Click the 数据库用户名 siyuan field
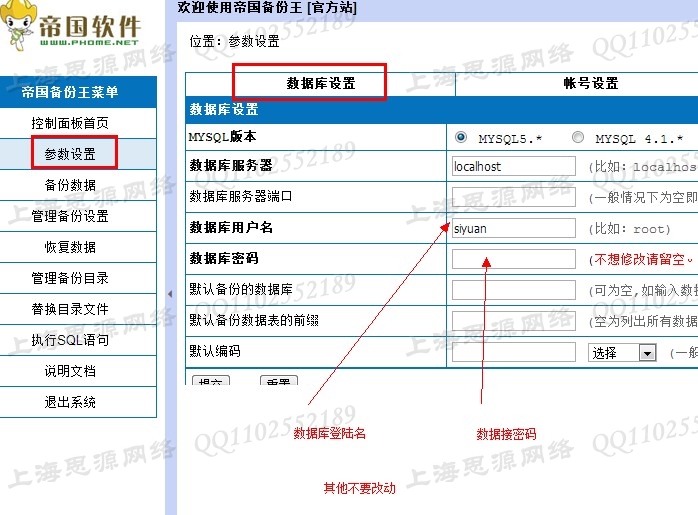Viewport: 698px width, 515px height. (x=514, y=228)
